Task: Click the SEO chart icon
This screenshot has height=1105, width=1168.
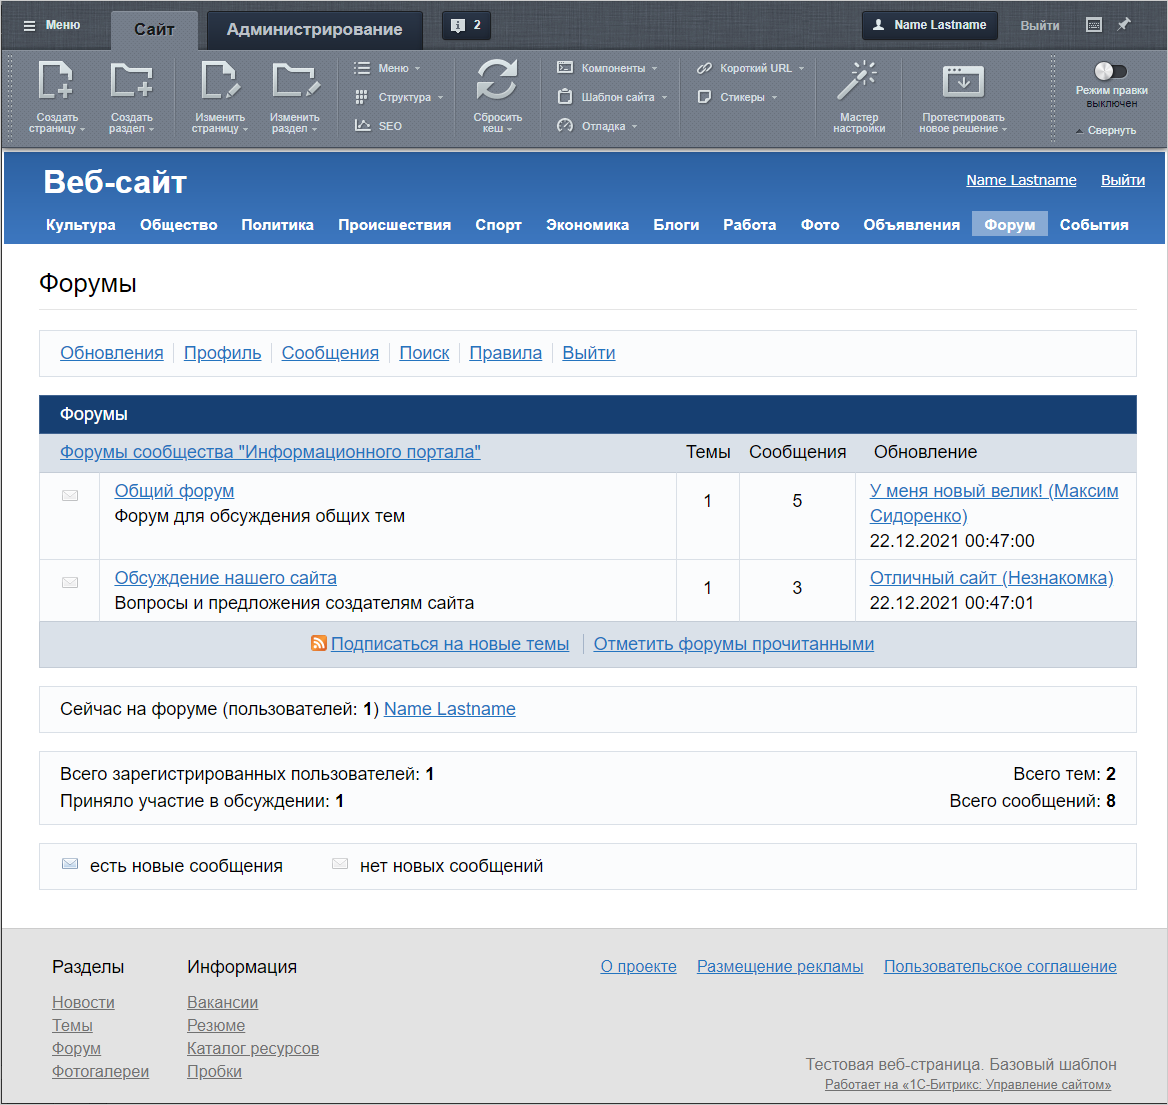Action: point(363,126)
